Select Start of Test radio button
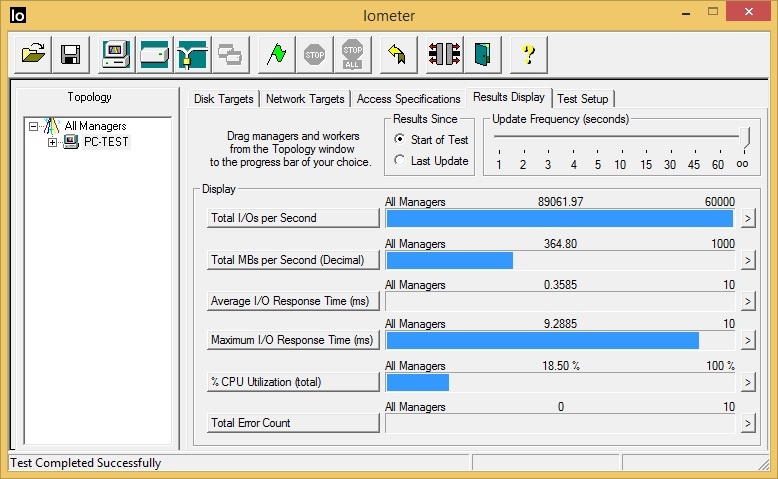Viewport: 778px width, 479px height. [x=399, y=139]
